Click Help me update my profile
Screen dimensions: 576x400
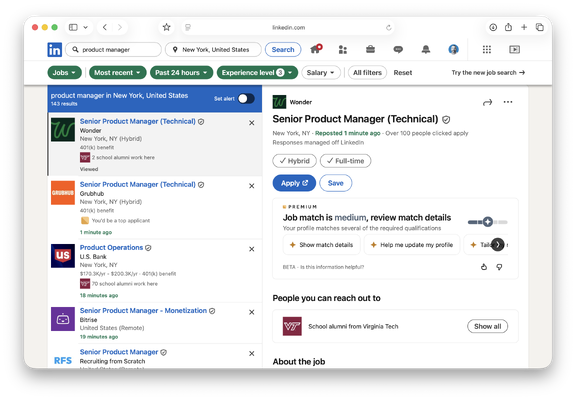click(412, 245)
